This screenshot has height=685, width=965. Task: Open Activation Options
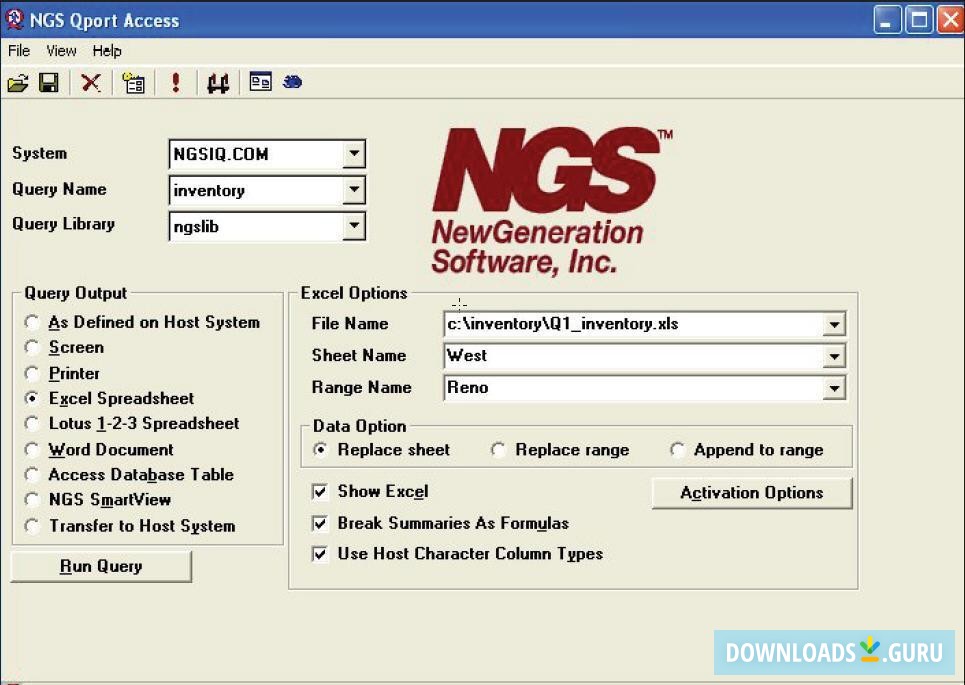[x=751, y=492]
